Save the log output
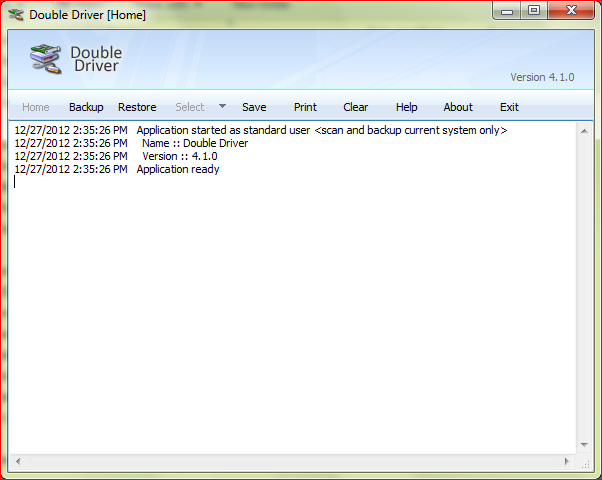Viewport: 602px width, 480px height. coord(254,107)
